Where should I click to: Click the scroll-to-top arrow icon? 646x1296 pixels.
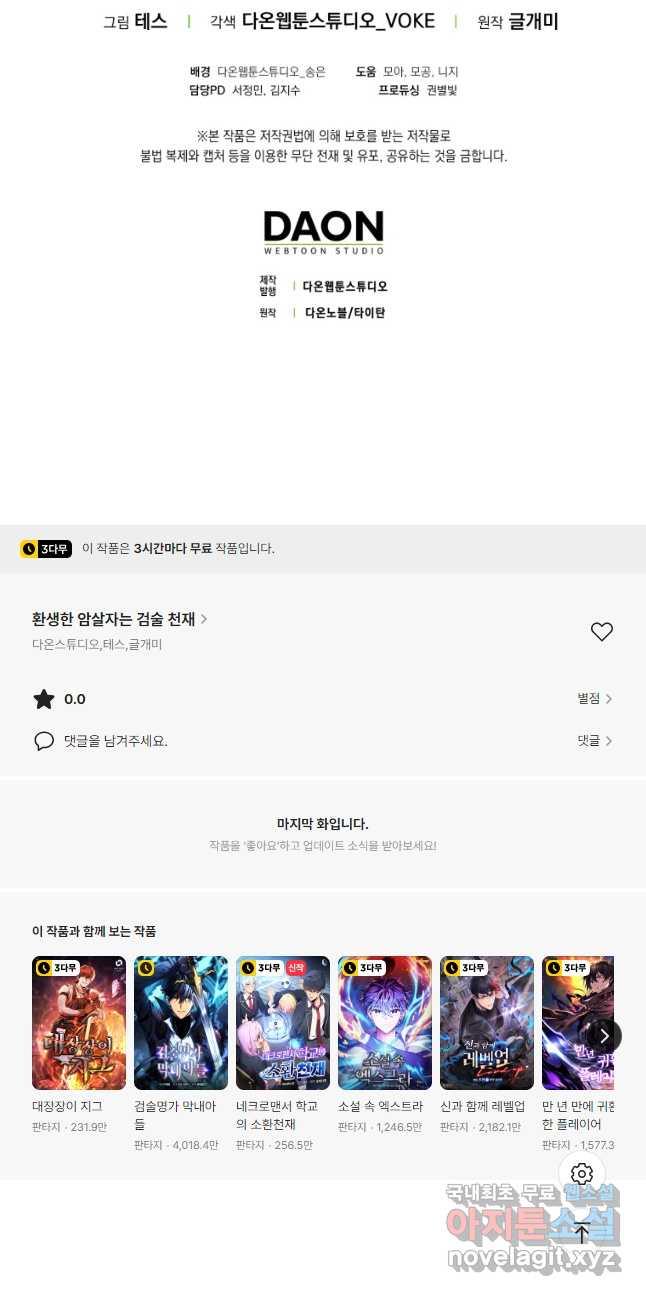tap(582, 1232)
